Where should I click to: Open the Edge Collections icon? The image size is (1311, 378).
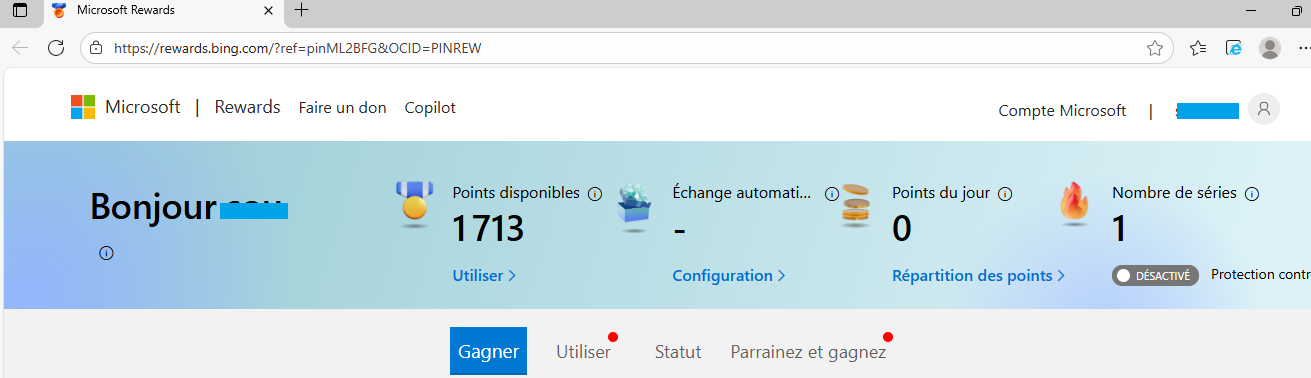pos(1234,48)
